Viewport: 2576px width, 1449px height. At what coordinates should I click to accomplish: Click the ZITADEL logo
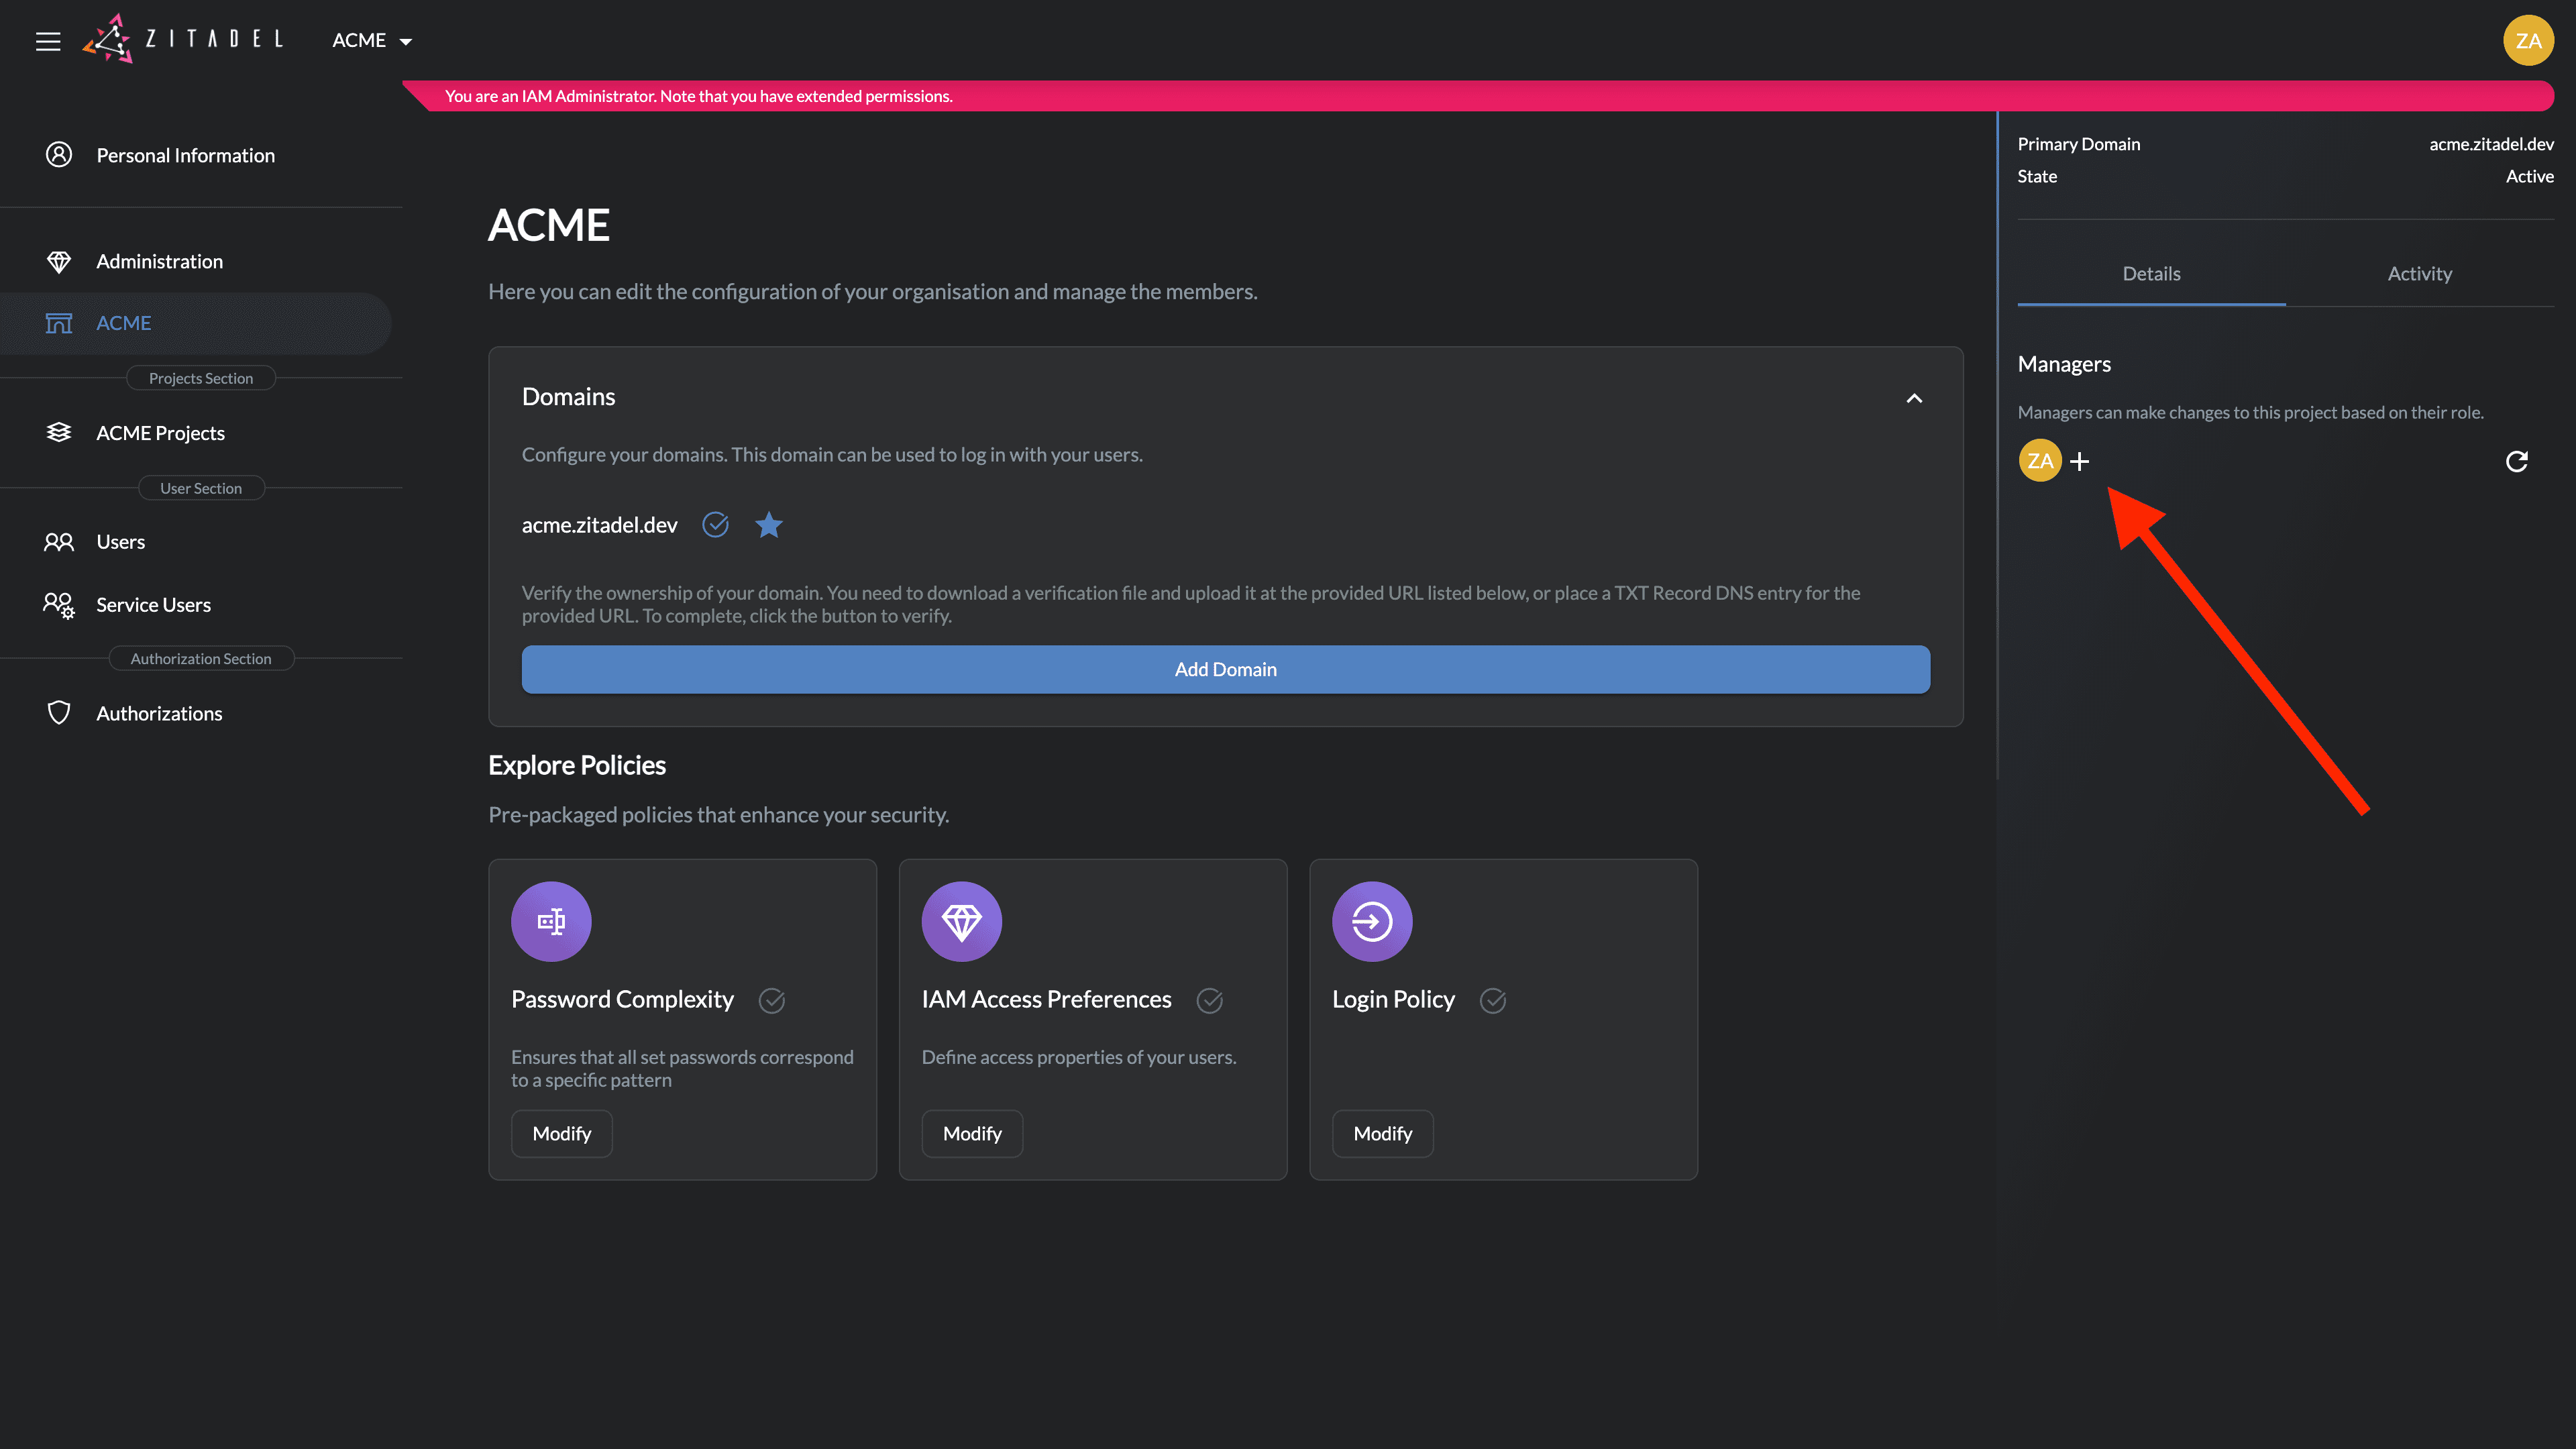184,40
